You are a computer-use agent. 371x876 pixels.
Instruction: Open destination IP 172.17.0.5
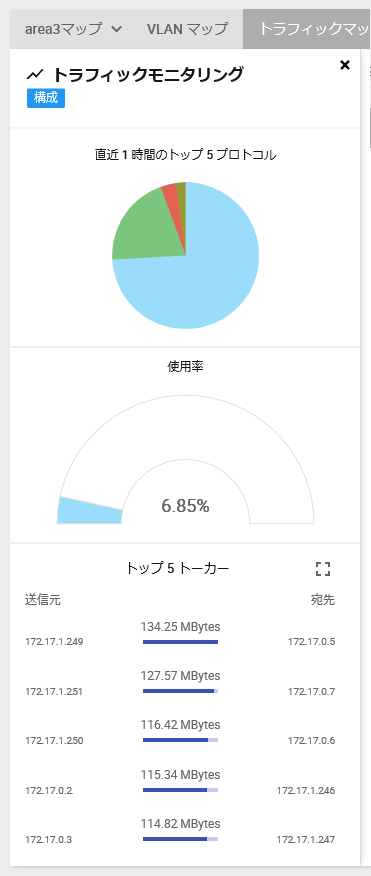[x=312, y=642]
